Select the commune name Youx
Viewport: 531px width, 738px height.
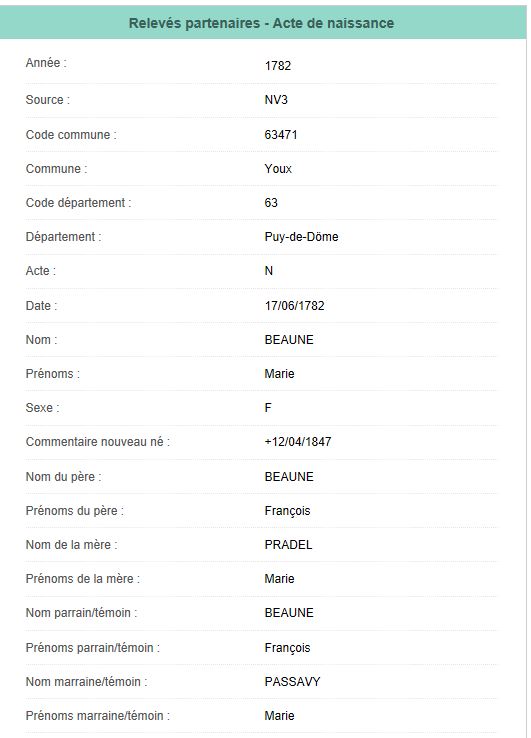coord(278,168)
